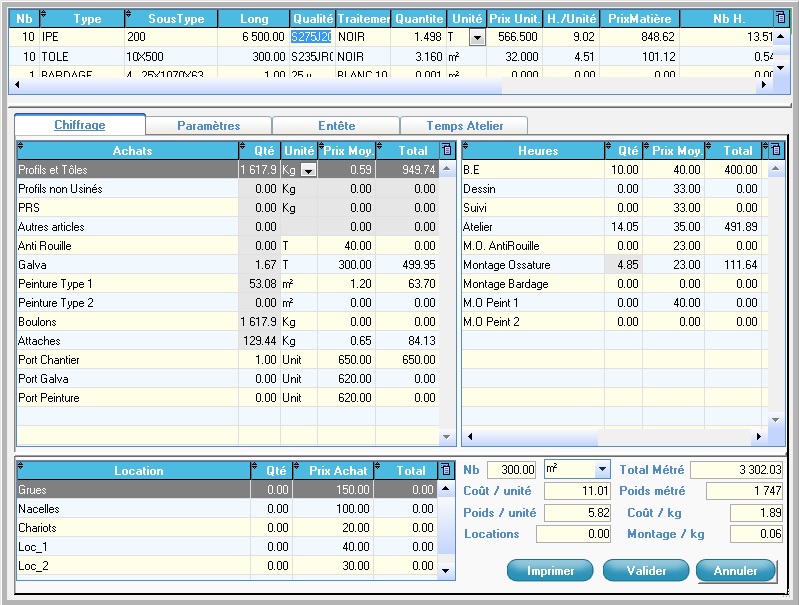This screenshot has width=799, height=605.
Task: Click the PrixMatière column header
Action: 640,19
